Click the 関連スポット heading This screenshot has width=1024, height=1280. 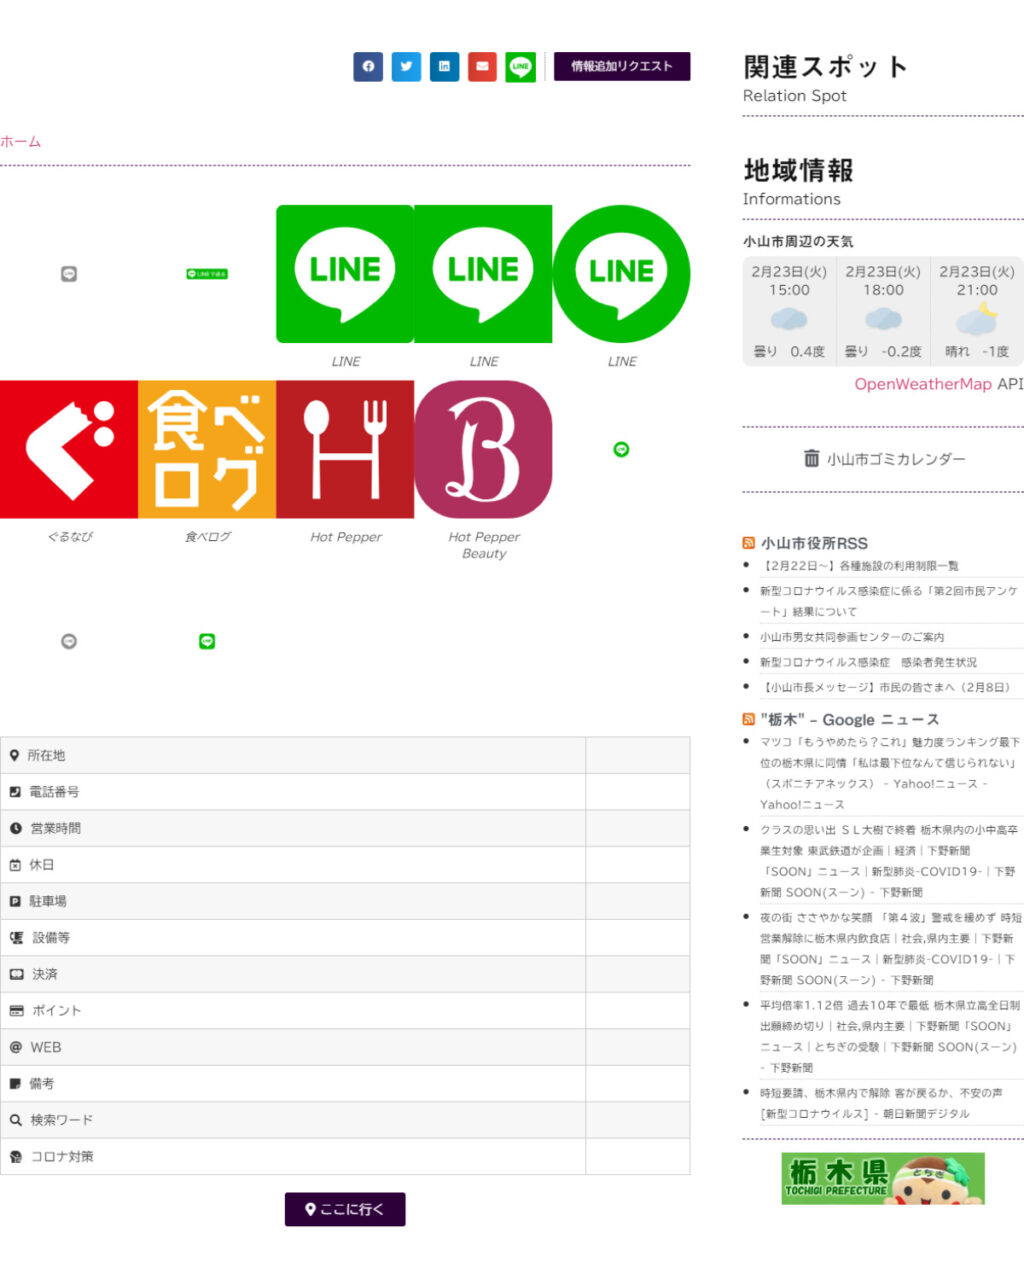pos(826,67)
